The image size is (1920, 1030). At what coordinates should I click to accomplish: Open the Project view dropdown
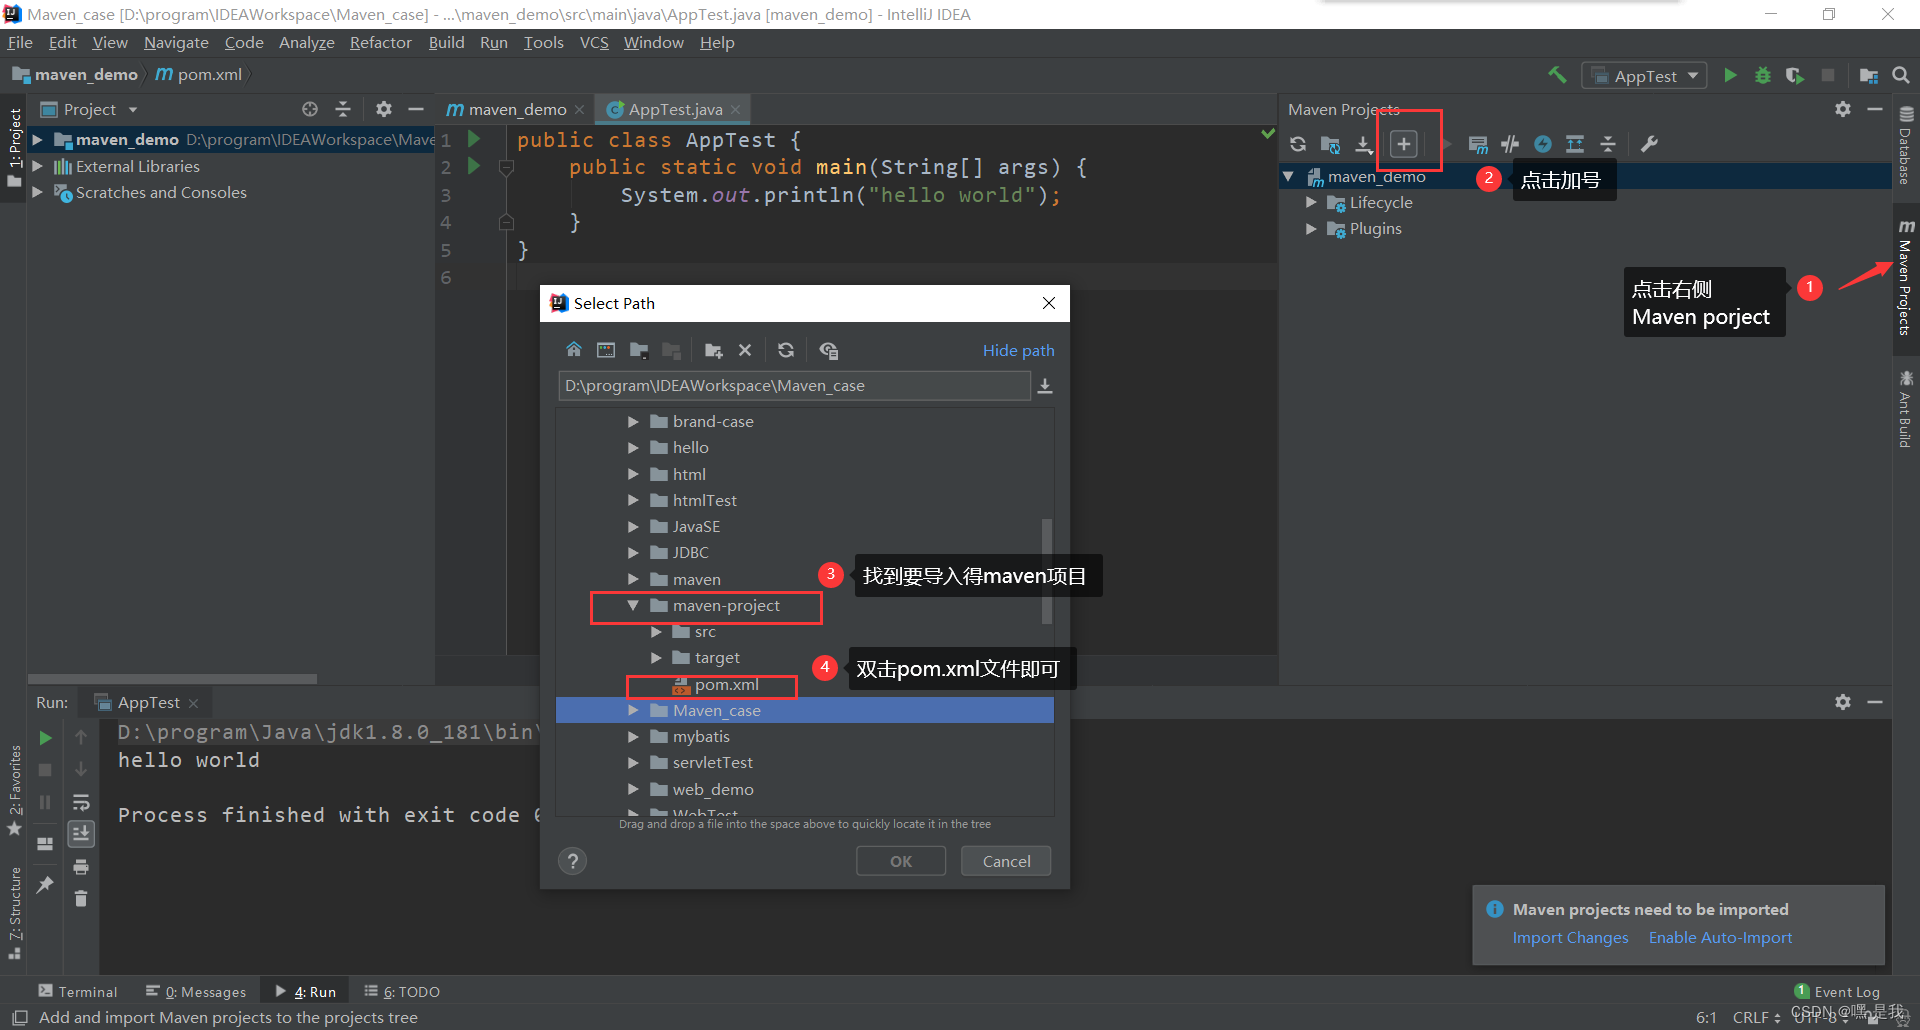pyautogui.click(x=133, y=109)
